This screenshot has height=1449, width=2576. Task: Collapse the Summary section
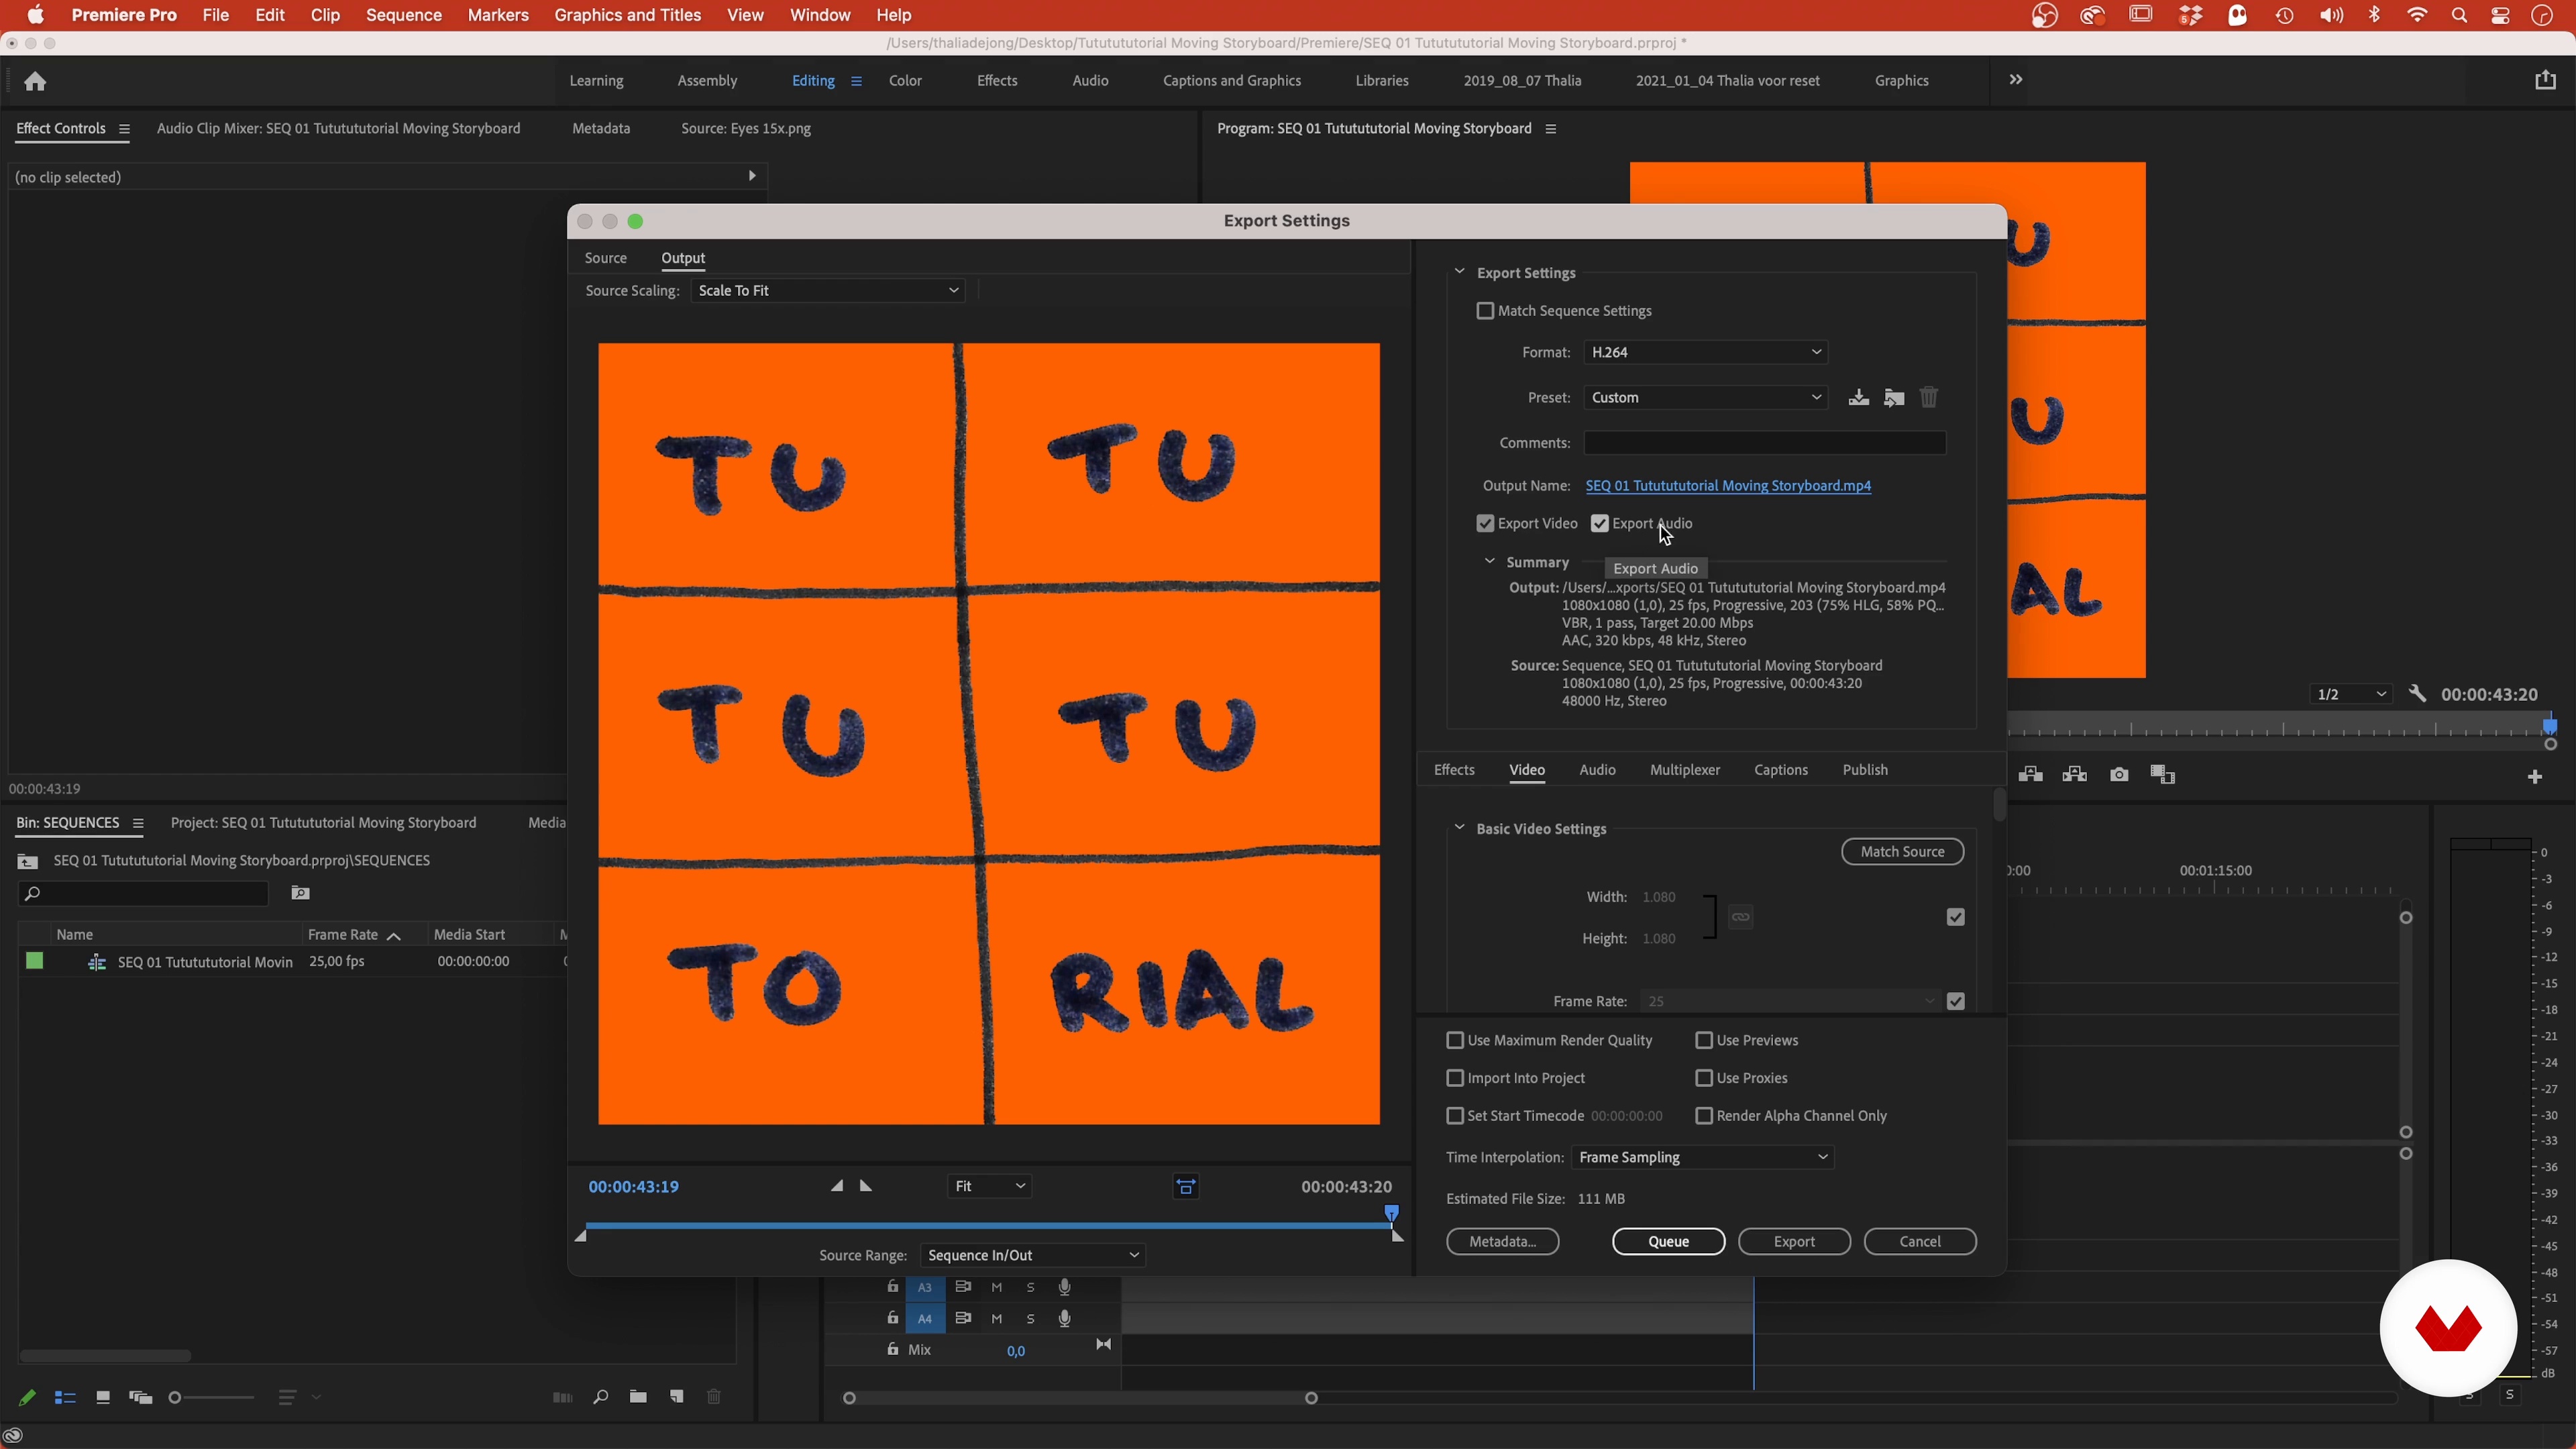(1490, 562)
